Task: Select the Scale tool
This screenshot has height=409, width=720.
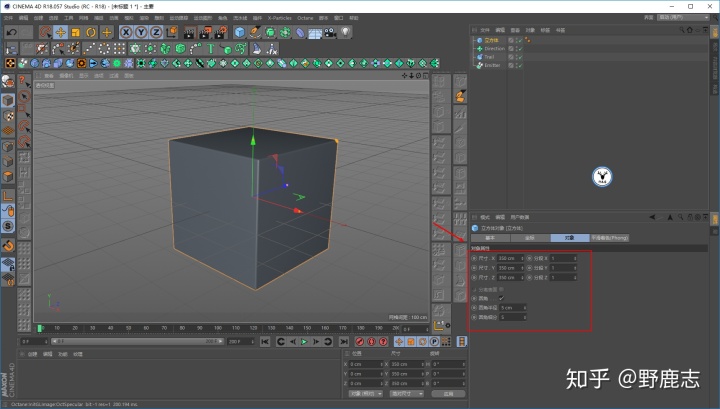Action: click(x=75, y=32)
